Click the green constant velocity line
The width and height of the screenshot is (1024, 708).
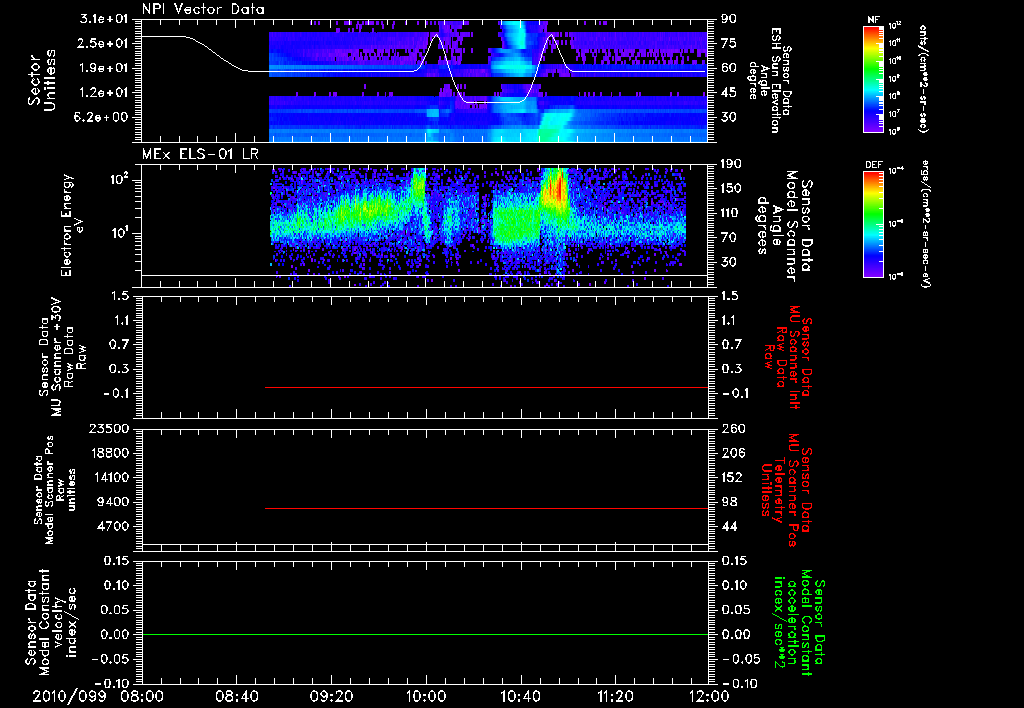pyautogui.click(x=425, y=634)
